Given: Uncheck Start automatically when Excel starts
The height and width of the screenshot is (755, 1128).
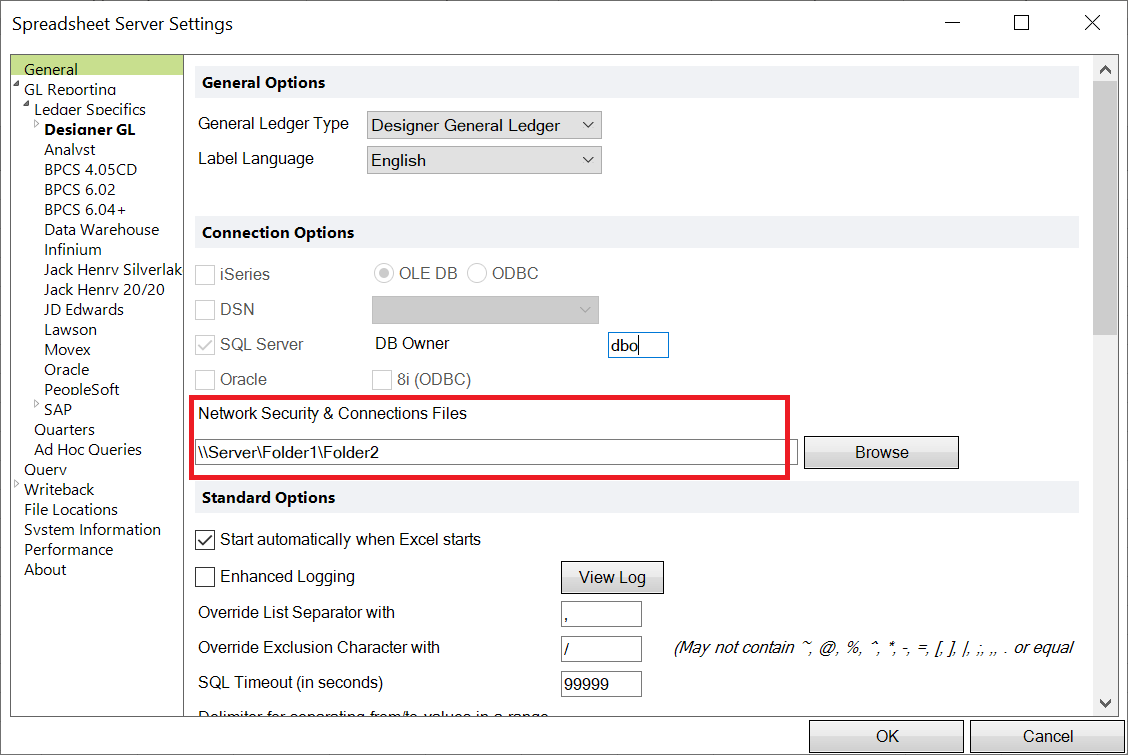Looking at the screenshot, I should coord(205,539).
